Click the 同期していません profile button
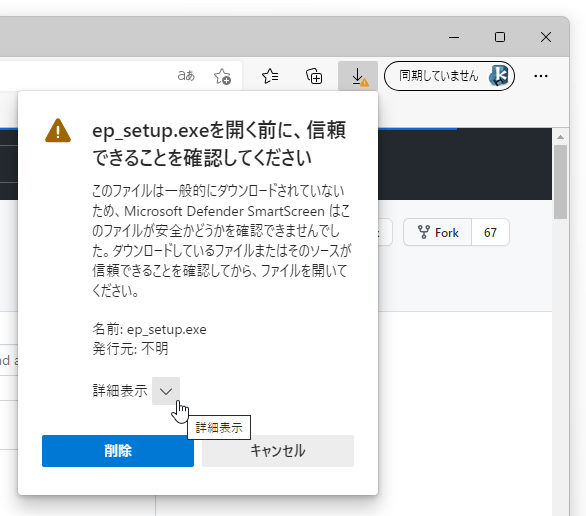 point(449,76)
